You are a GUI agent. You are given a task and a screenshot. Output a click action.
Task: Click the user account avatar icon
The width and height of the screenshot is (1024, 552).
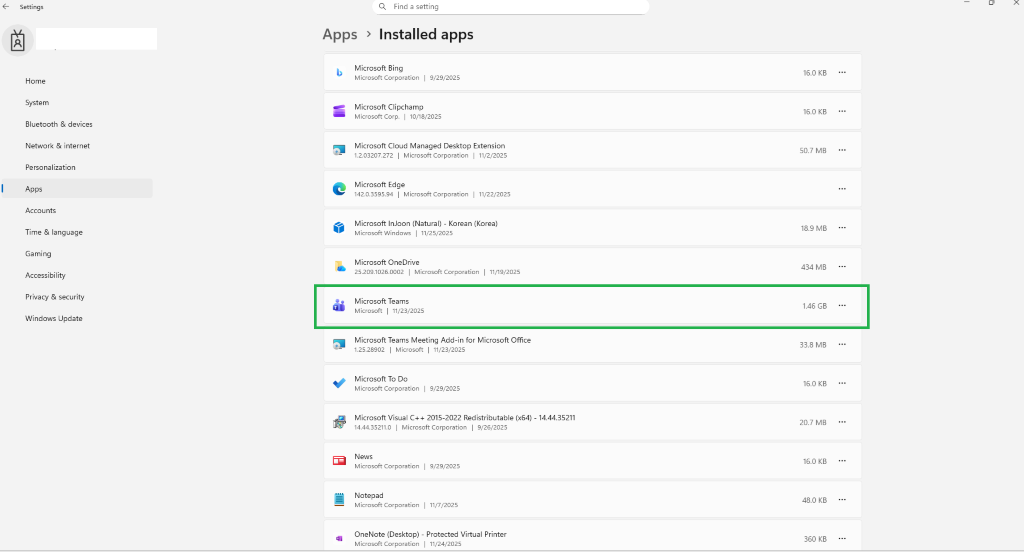18,41
